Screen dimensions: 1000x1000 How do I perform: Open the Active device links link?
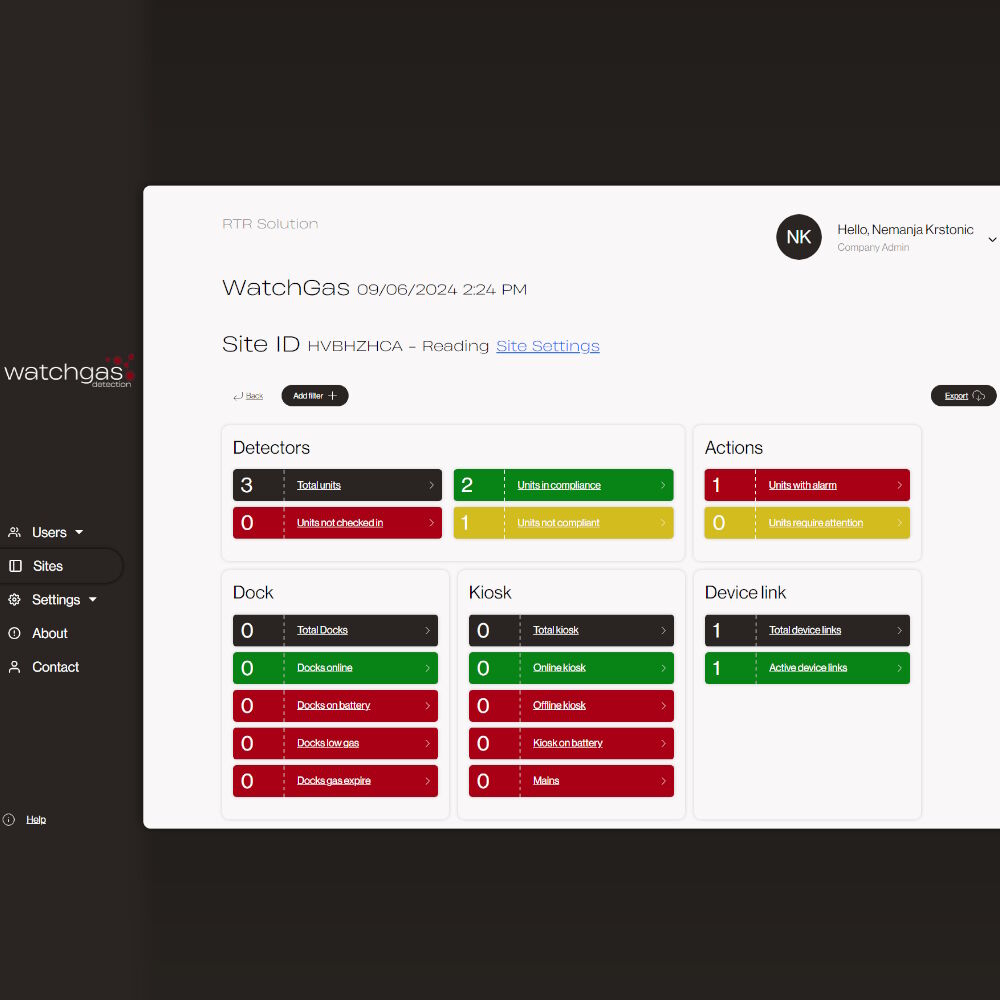pyautogui.click(x=808, y=668)
